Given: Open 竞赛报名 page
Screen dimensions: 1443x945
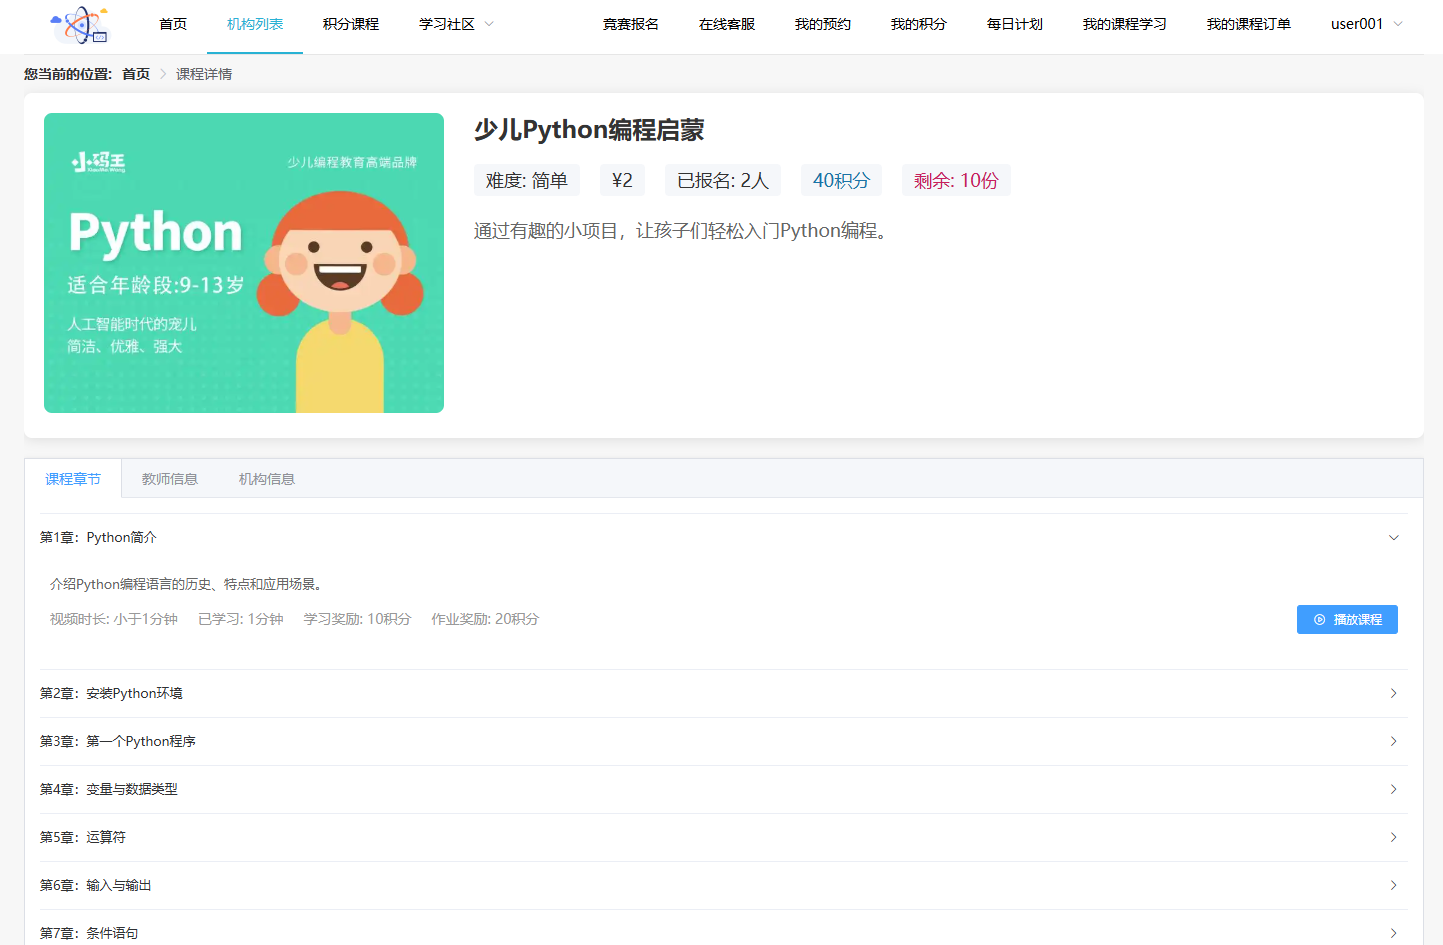Looking at the screenshot, I should pos(631,24).
